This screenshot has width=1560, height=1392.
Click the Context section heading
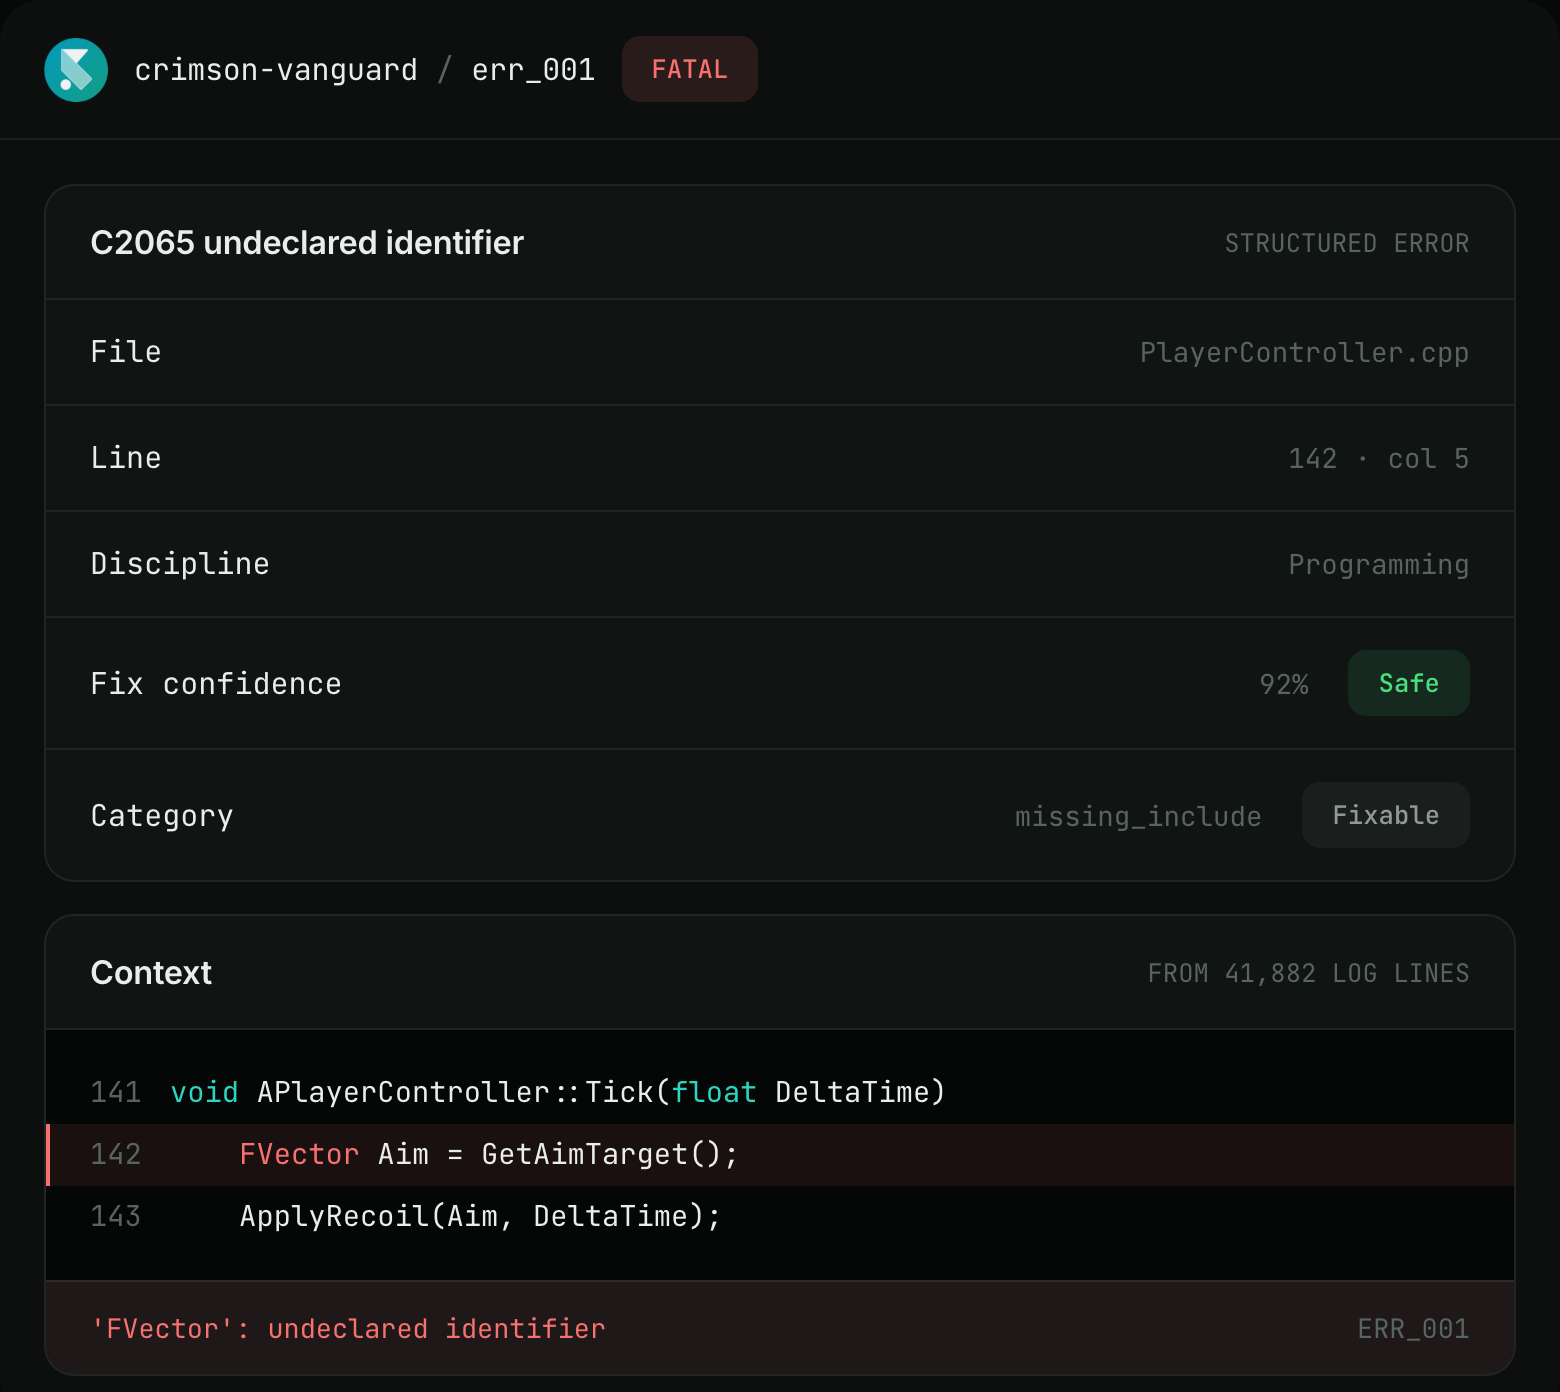[151, 973]
